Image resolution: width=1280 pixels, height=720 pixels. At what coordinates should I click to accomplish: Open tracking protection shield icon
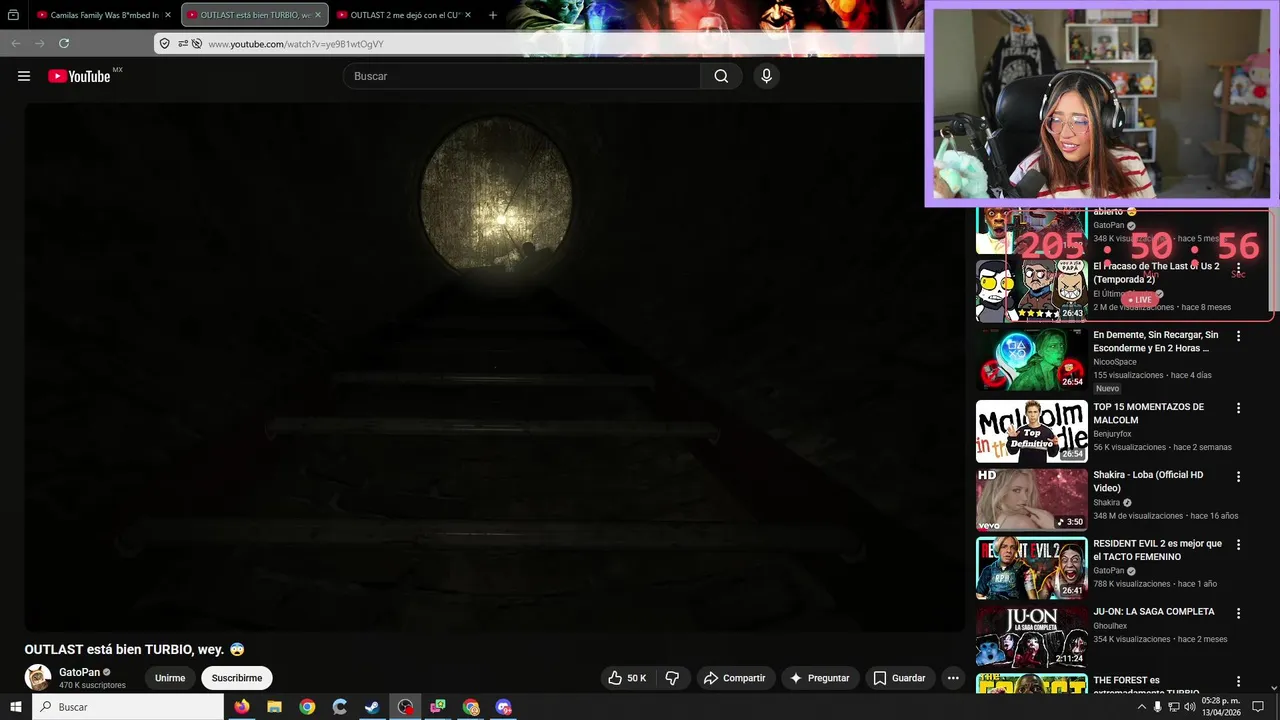[165, 43]
